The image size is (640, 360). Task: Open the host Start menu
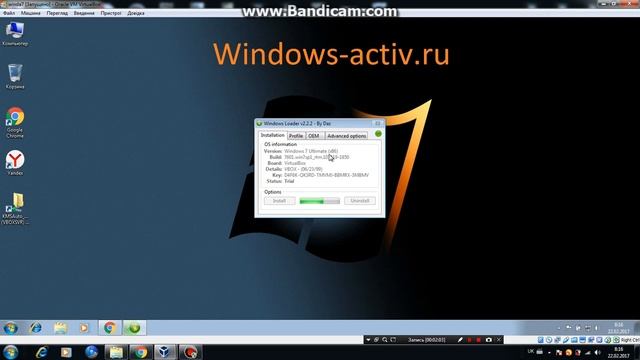[11, 352]
